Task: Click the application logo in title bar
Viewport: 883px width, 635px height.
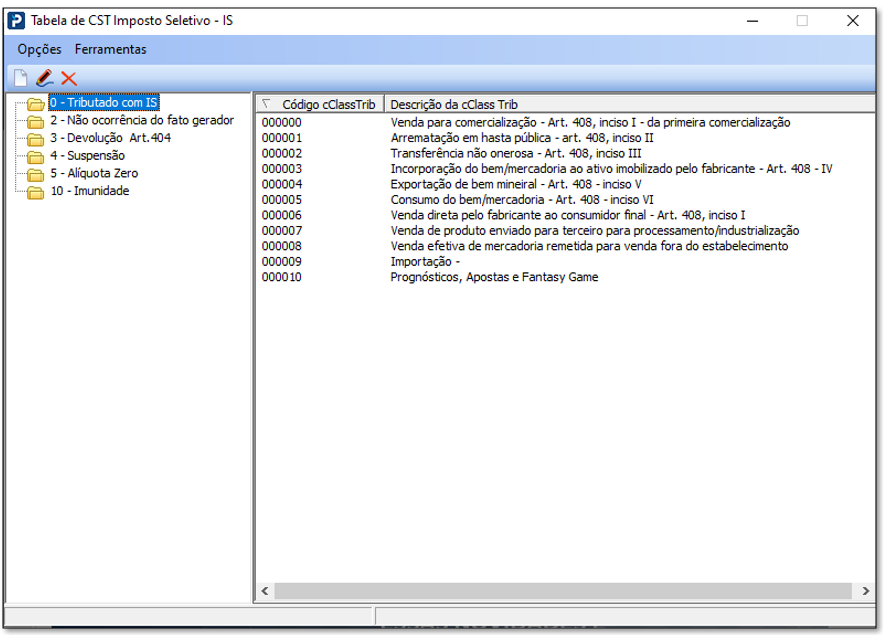Action: (17, 20)
